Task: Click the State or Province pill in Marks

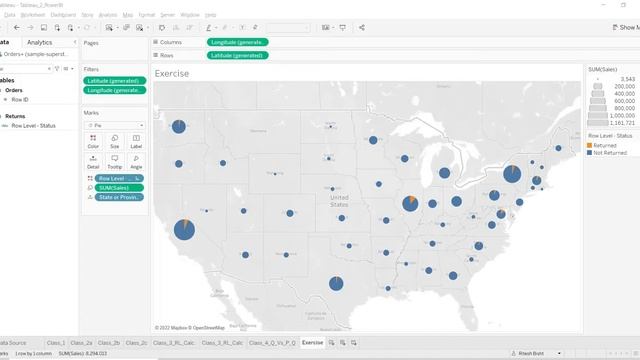Action: tap(119, 197)
